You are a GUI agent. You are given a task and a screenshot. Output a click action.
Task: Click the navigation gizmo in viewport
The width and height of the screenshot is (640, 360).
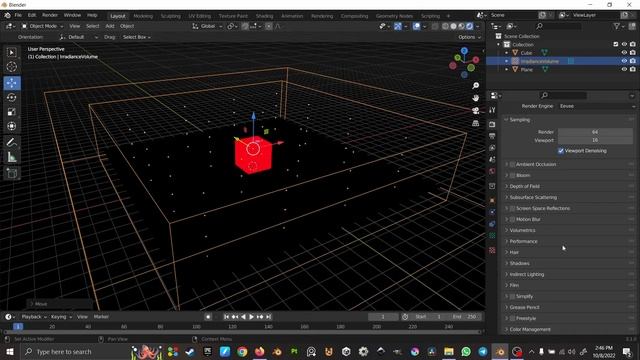(464, 62)
